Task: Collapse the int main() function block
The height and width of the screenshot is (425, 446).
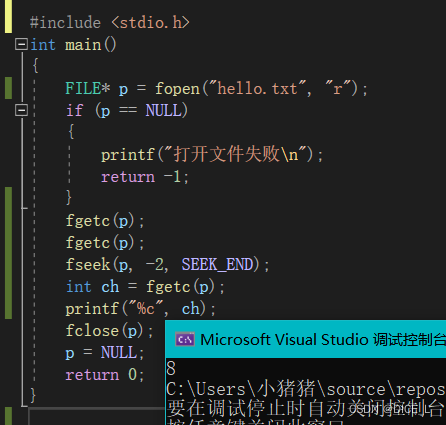Action: pos(21,44)
